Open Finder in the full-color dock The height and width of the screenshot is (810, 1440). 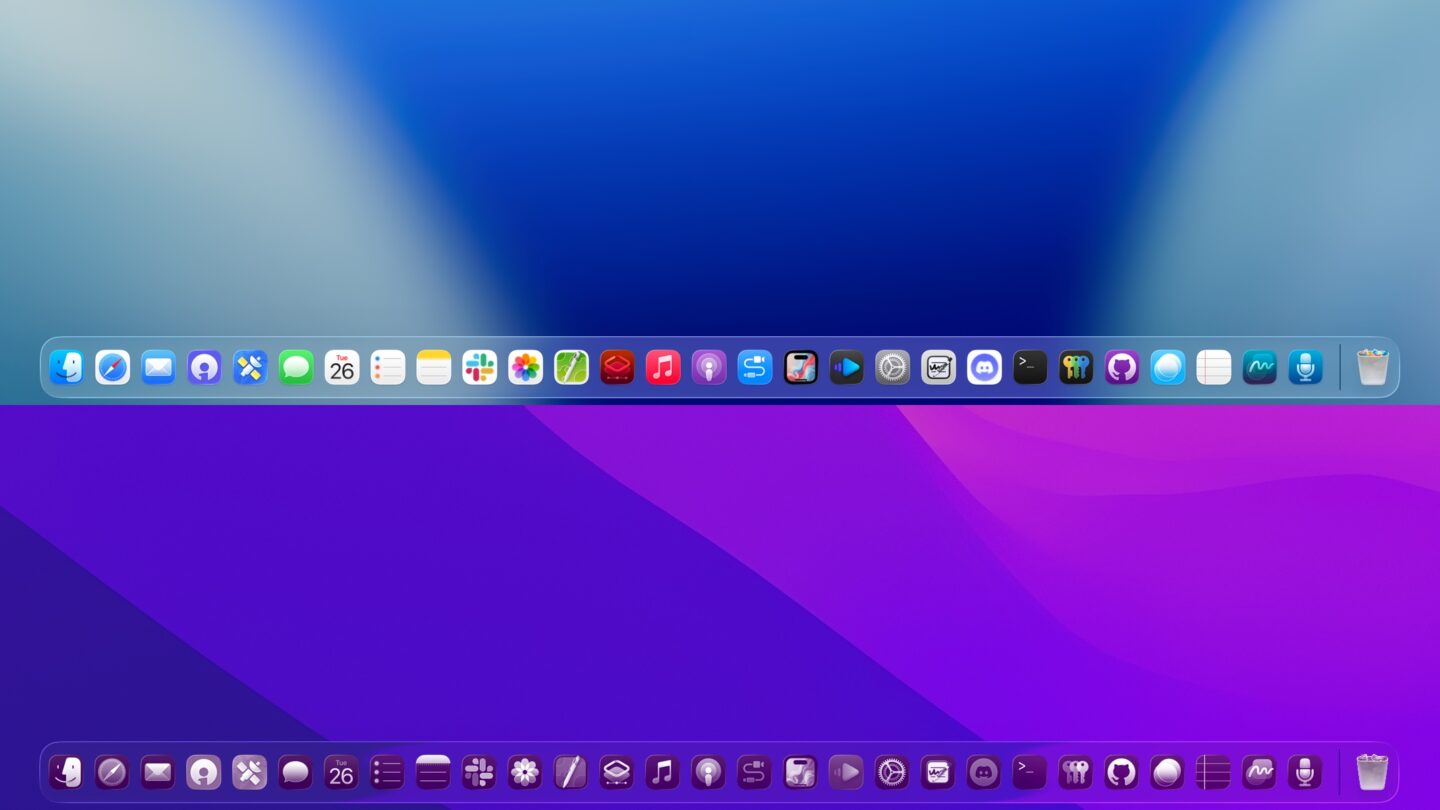pos(67,367)
